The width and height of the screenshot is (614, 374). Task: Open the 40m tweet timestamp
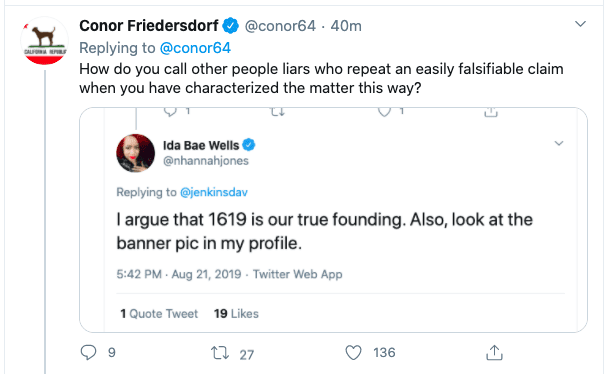pyautogui.click(x=346, y=26)
